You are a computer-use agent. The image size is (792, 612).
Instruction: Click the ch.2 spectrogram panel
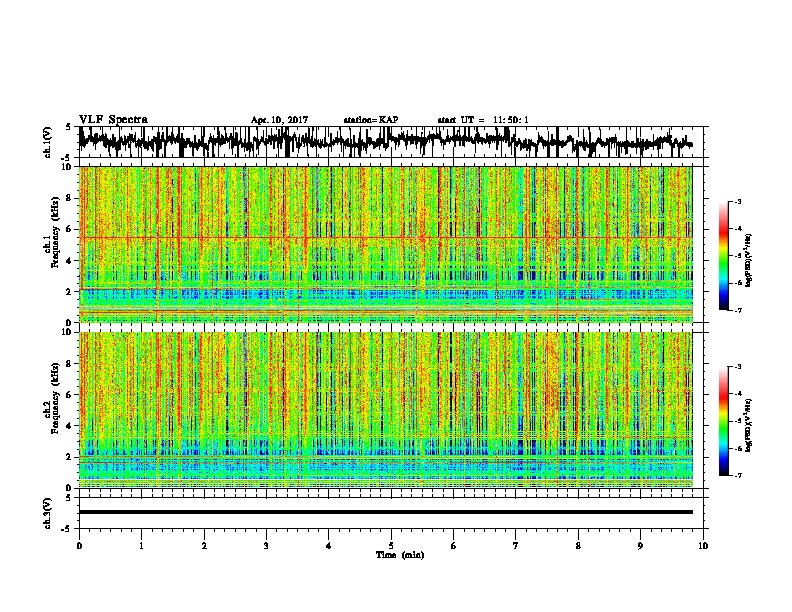[x=386, y=410]
